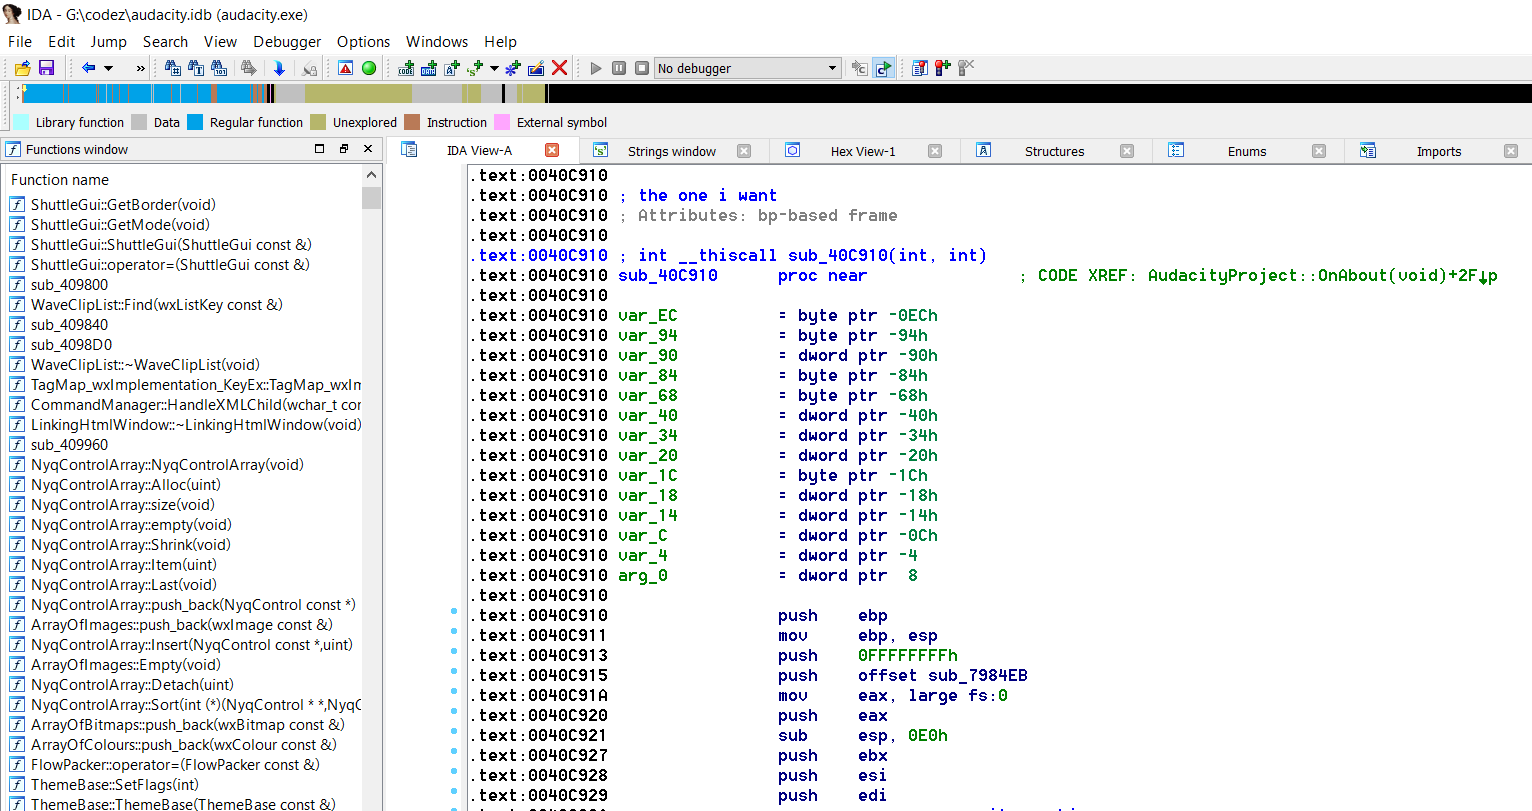The width and height of the screenshot is (1532, 811).
Task: Toggle the highlighted 'C' arrow toolbar button
Action: pos(883,68)
